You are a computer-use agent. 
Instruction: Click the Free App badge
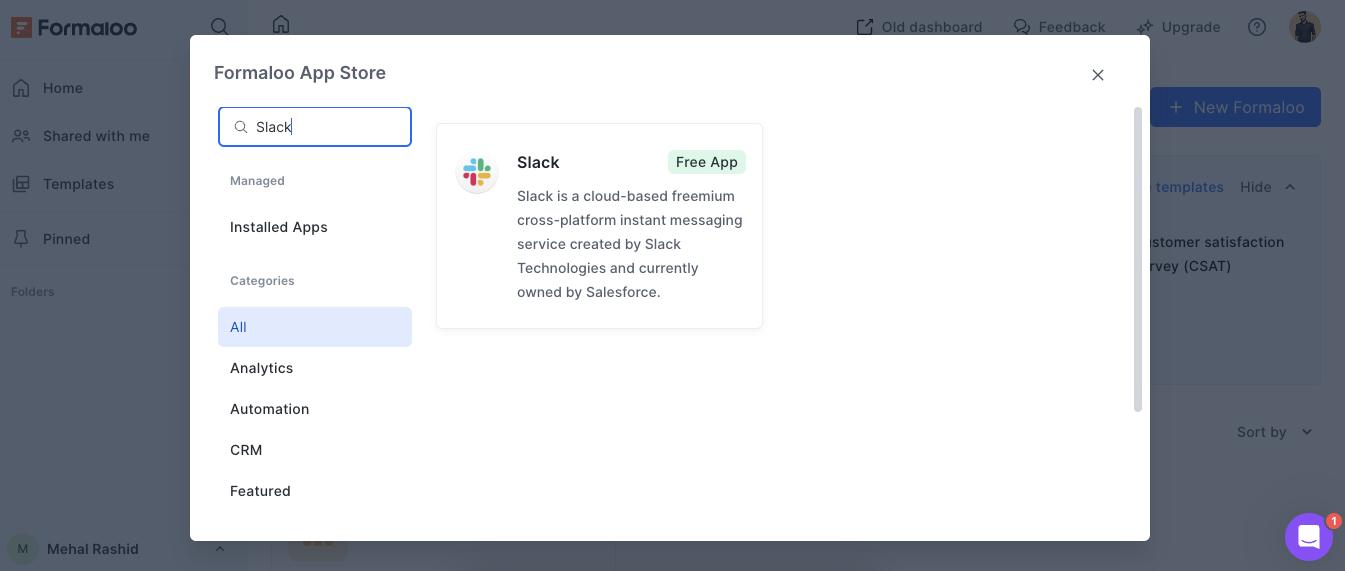707,162
